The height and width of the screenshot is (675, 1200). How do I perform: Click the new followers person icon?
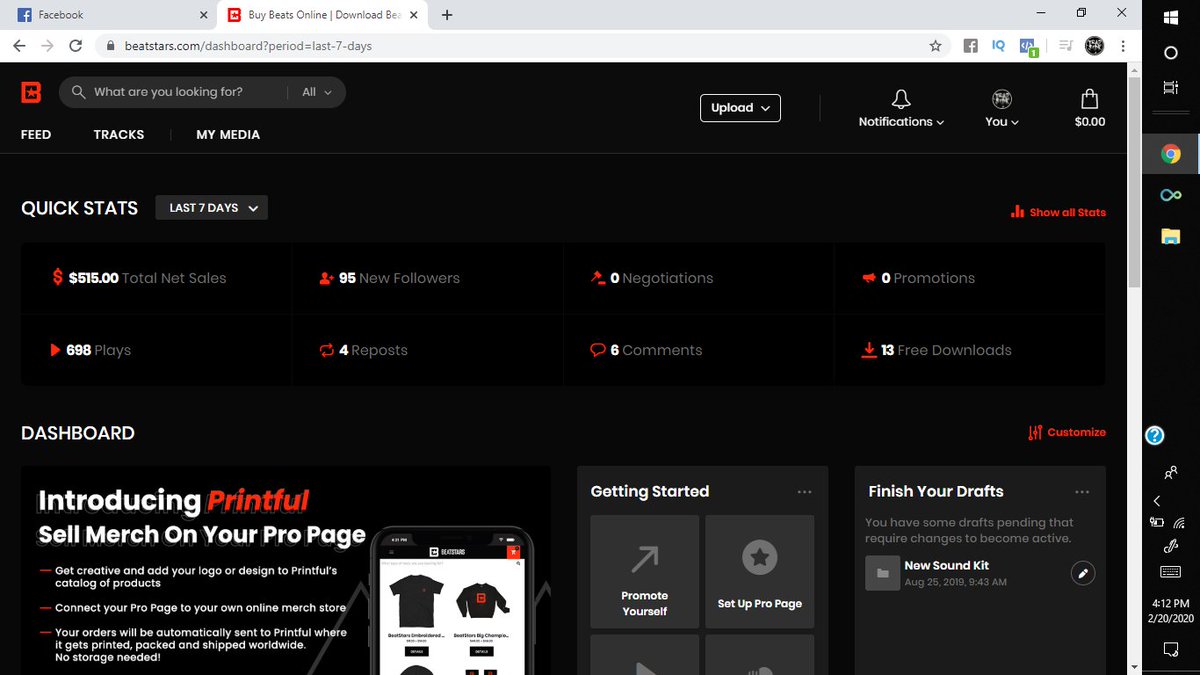click(x=326, y=278)
